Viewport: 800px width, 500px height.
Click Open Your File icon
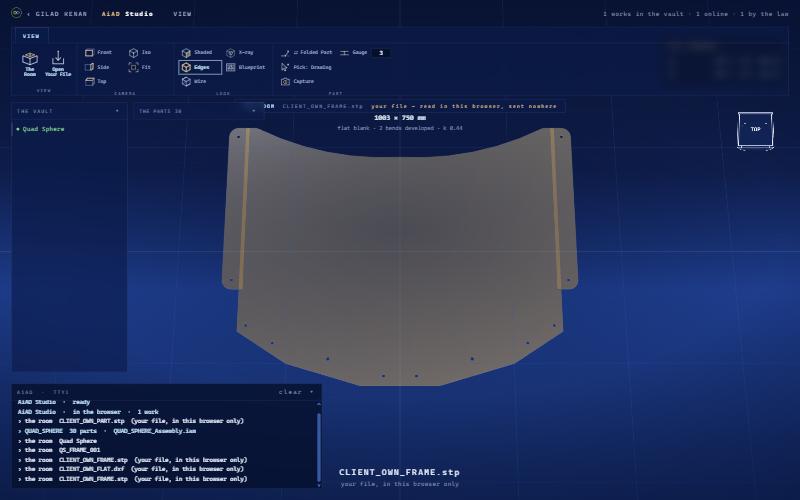(x=58, y=64)
